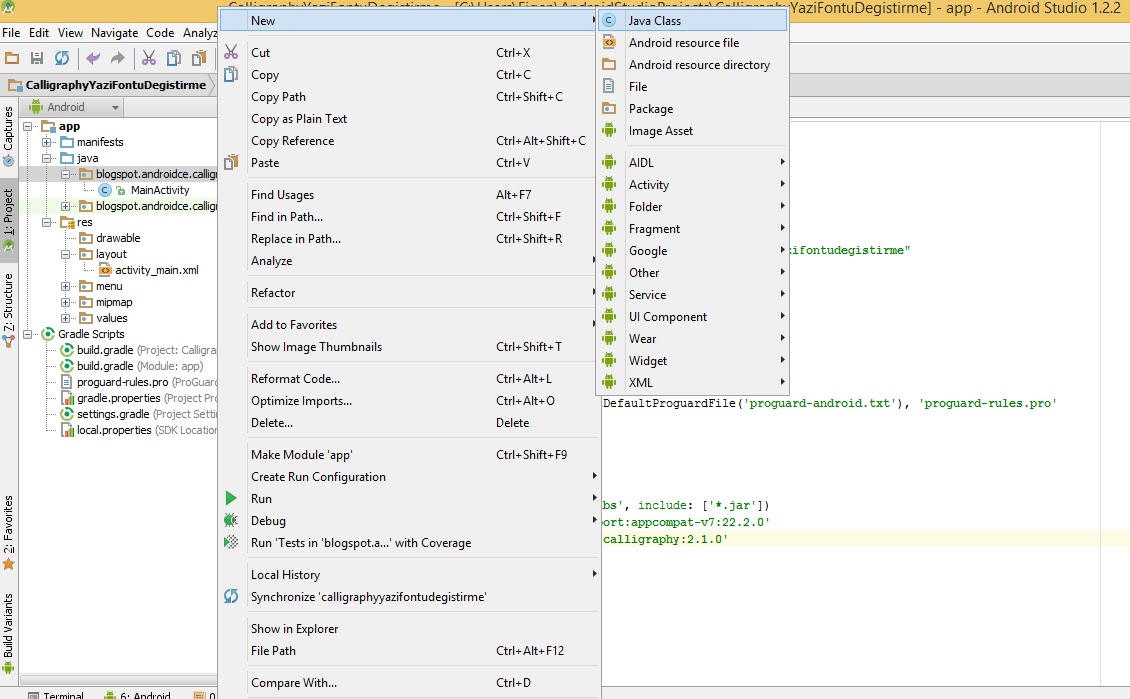The image size is (1130, 699).
Task: Expand the menu folder
Action: (x=66, y=286)
